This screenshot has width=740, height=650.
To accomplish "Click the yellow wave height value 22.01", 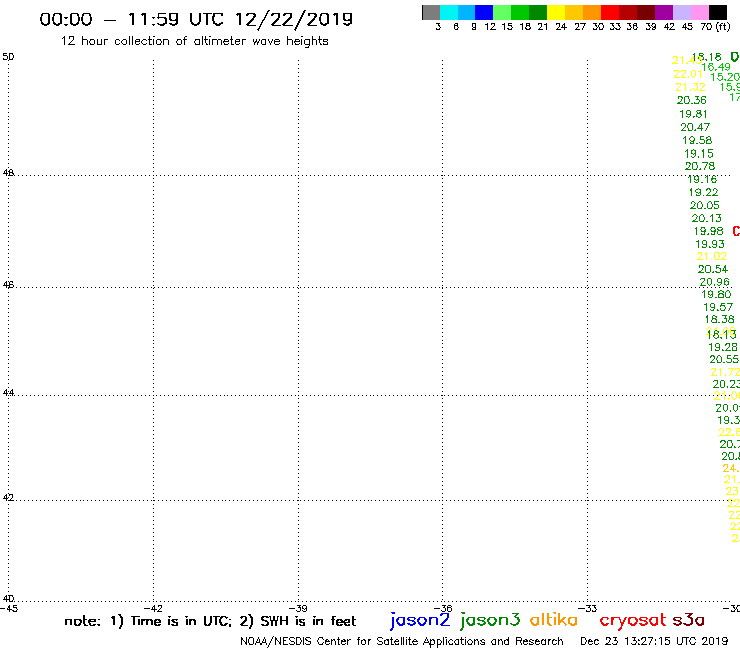I will 688,74.
